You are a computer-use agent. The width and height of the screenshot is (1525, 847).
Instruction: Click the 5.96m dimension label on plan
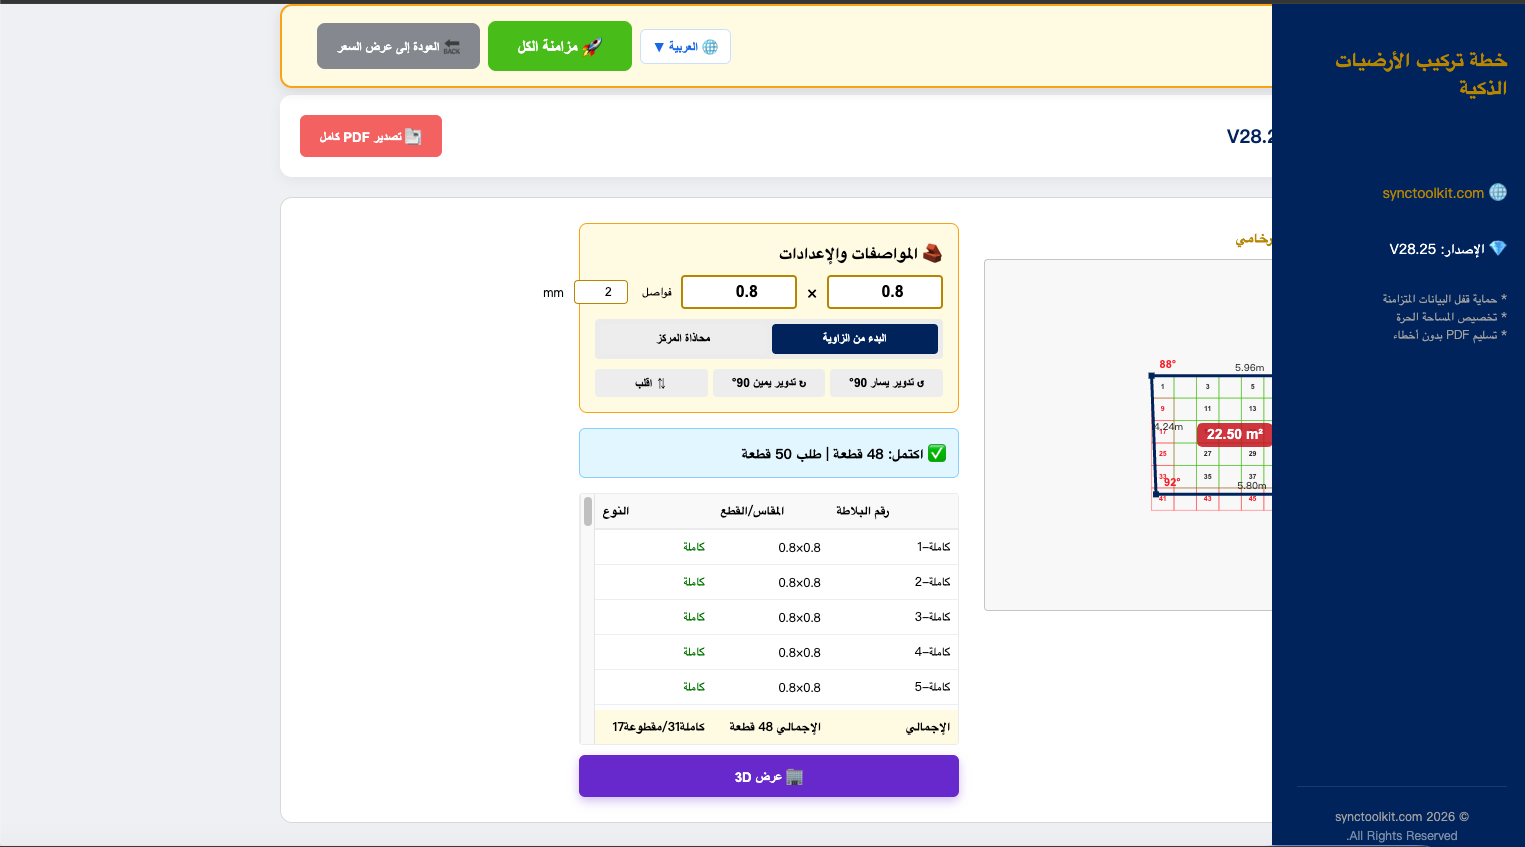coord(1249,368)
